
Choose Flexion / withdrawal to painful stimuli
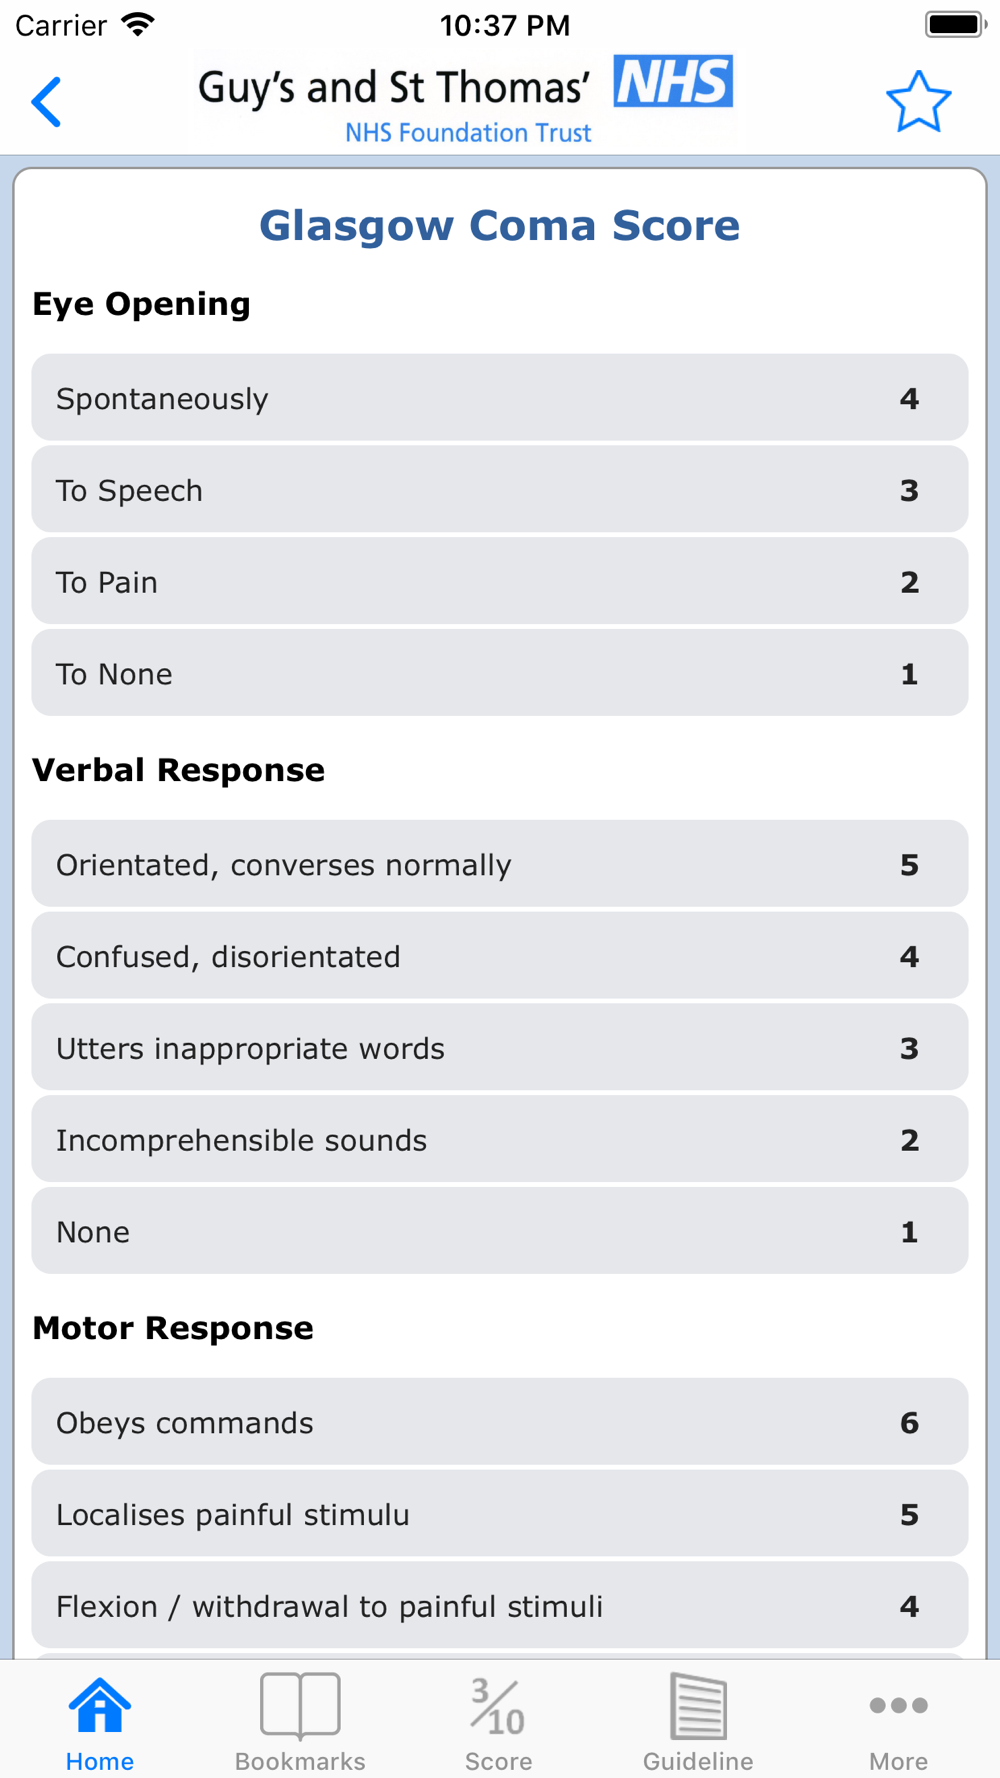[x=500, y=1606]
